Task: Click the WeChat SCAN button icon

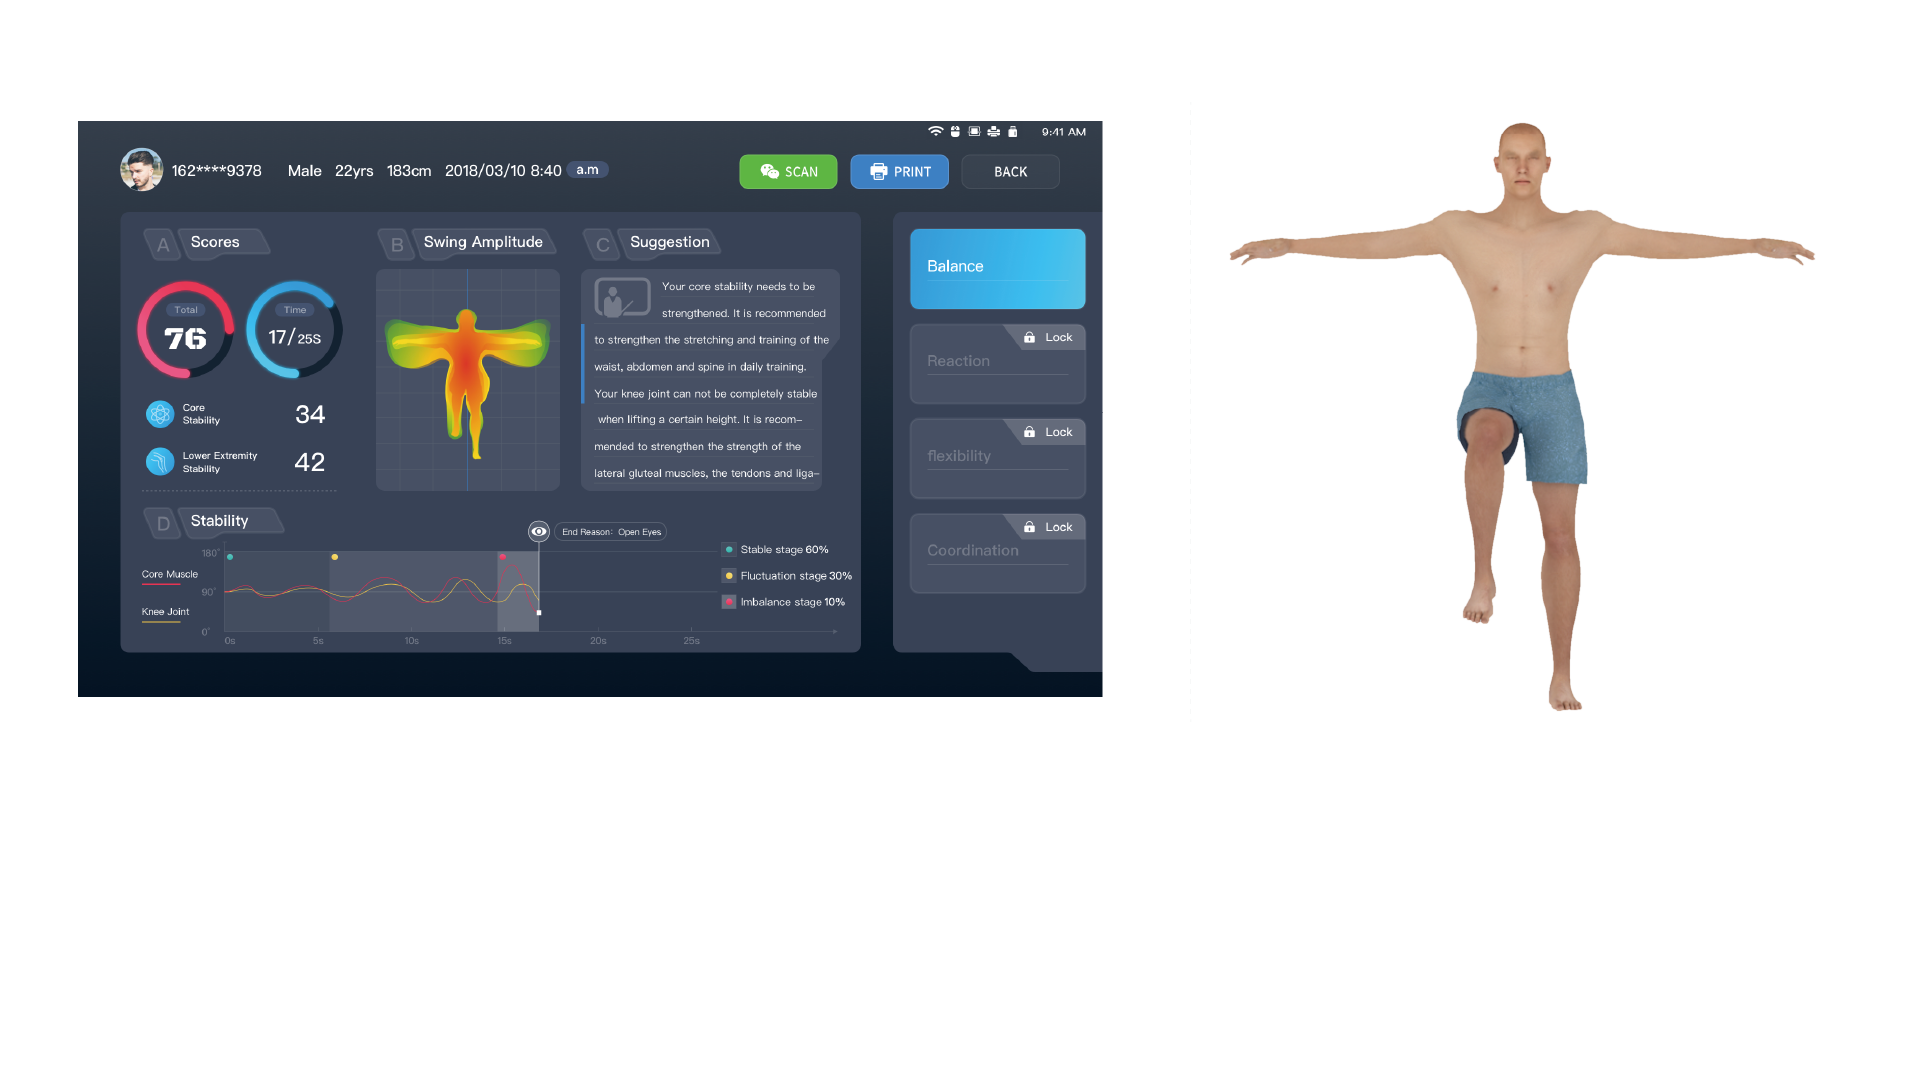Action: [x=768, y=172]
